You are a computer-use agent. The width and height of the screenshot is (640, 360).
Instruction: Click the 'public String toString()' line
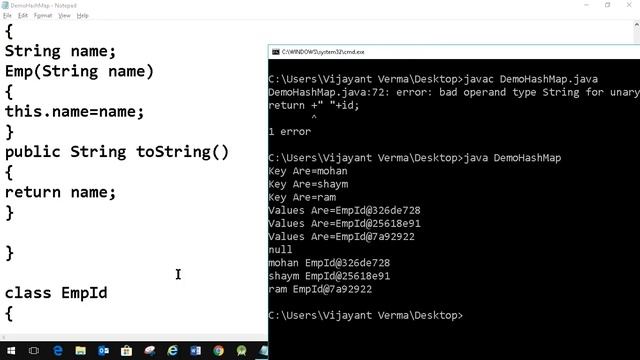(117, 152)
